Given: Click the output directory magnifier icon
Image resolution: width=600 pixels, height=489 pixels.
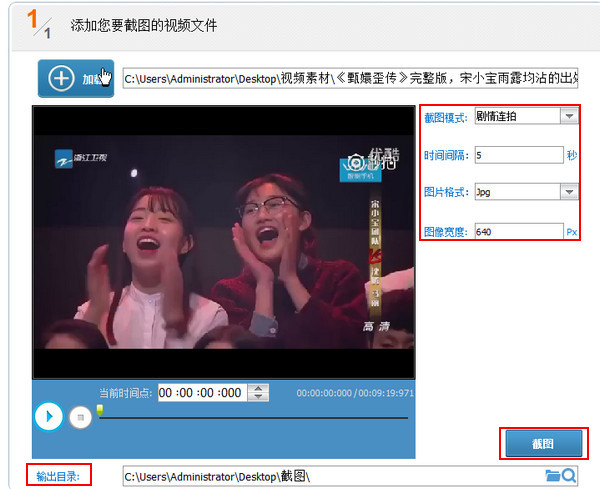Looking at the screenshot, I should [569, 476].
